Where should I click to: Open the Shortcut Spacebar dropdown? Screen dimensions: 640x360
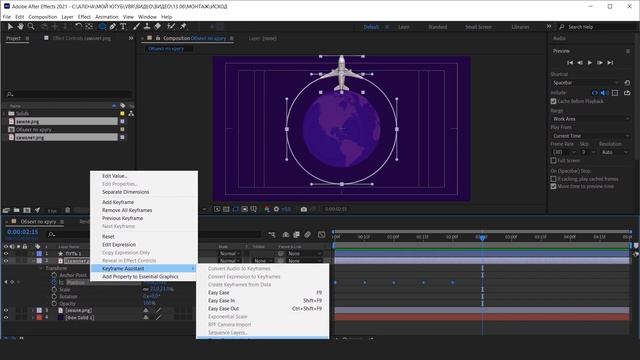[x=585, y=82]
